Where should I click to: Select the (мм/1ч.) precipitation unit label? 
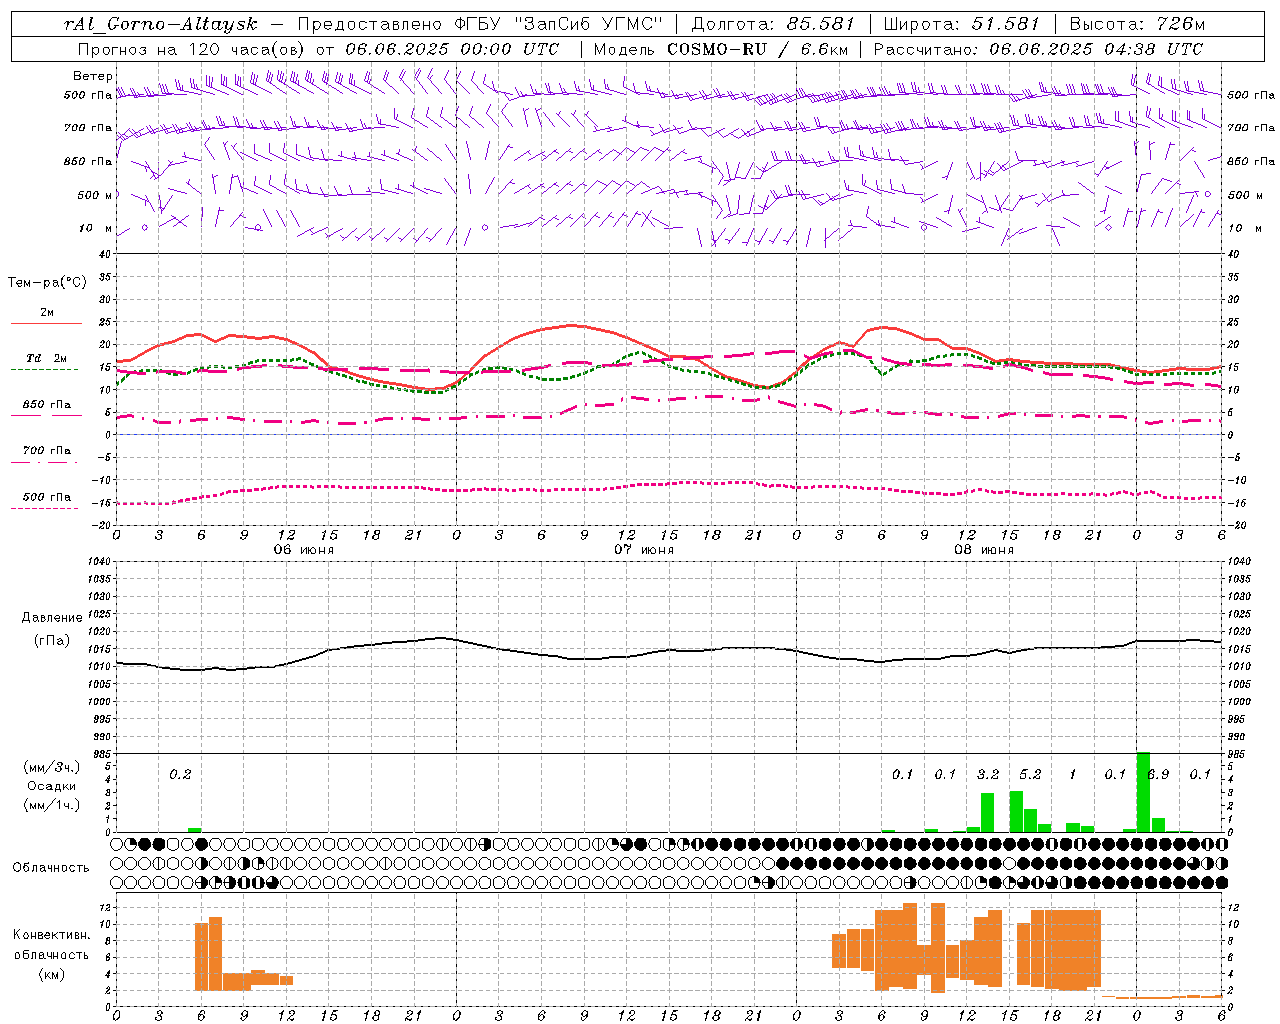(x=52, y=805)
